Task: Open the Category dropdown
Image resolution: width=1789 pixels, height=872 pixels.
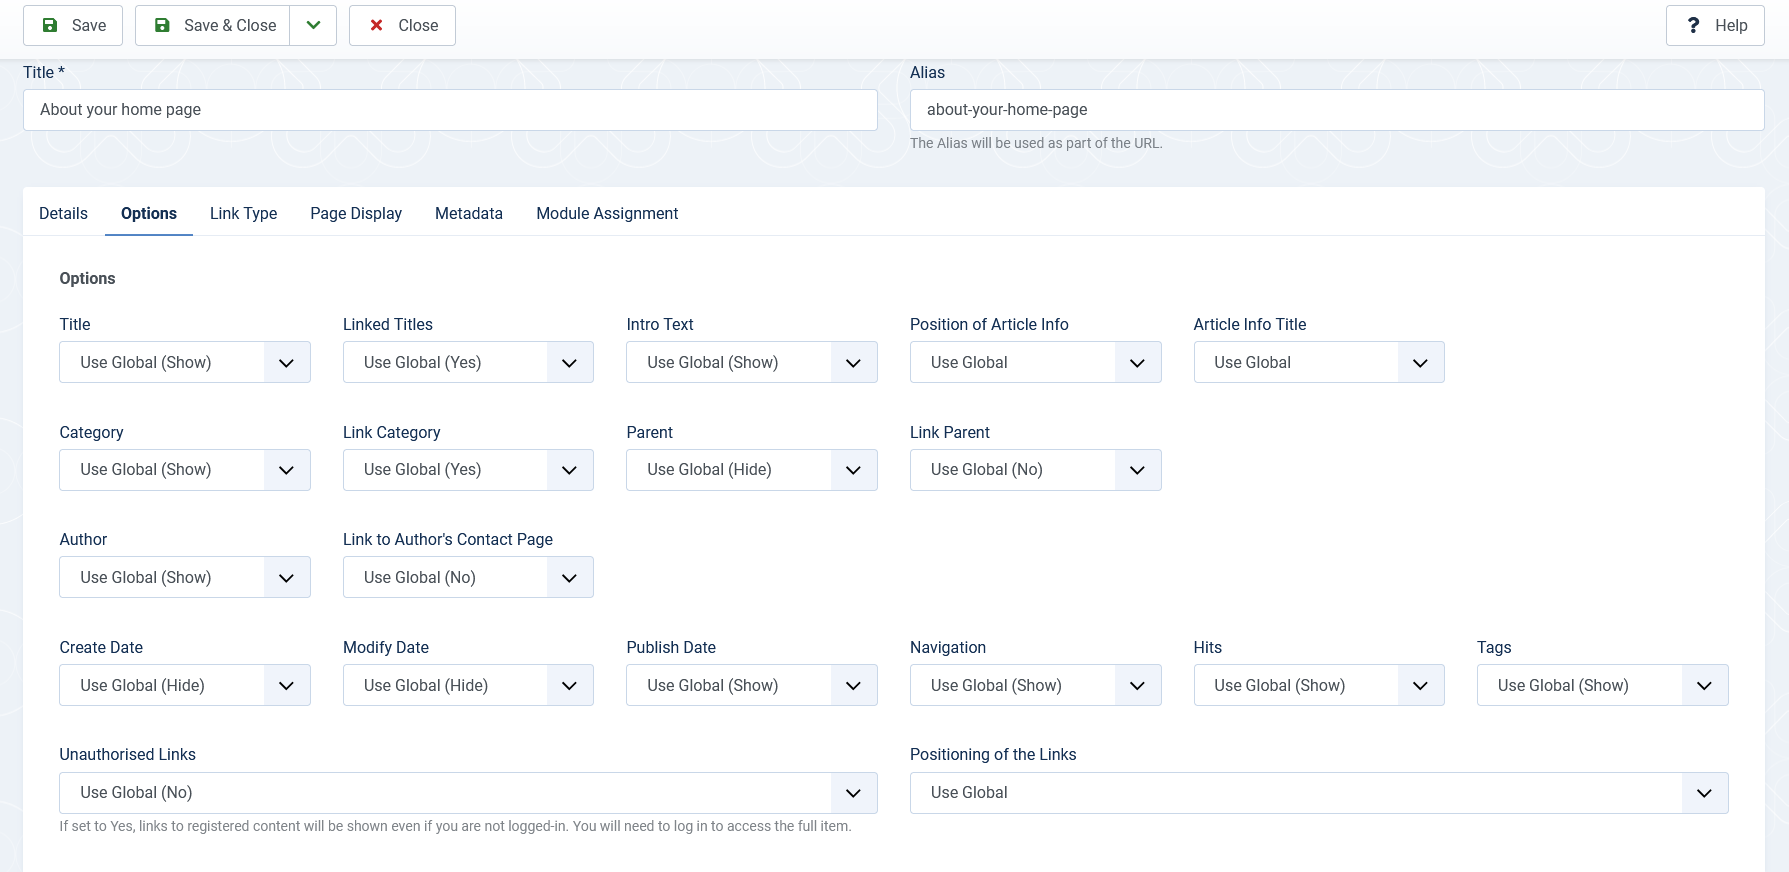Action: (x=185, y=470)
